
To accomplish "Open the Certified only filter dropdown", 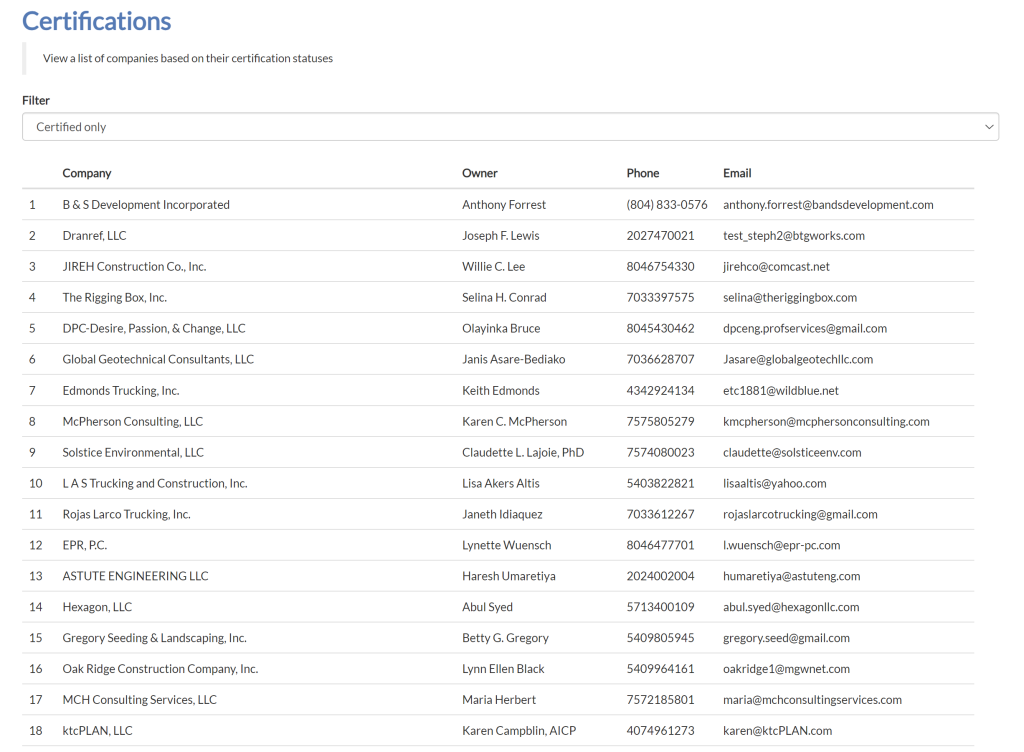I will [x=510, y=127].
